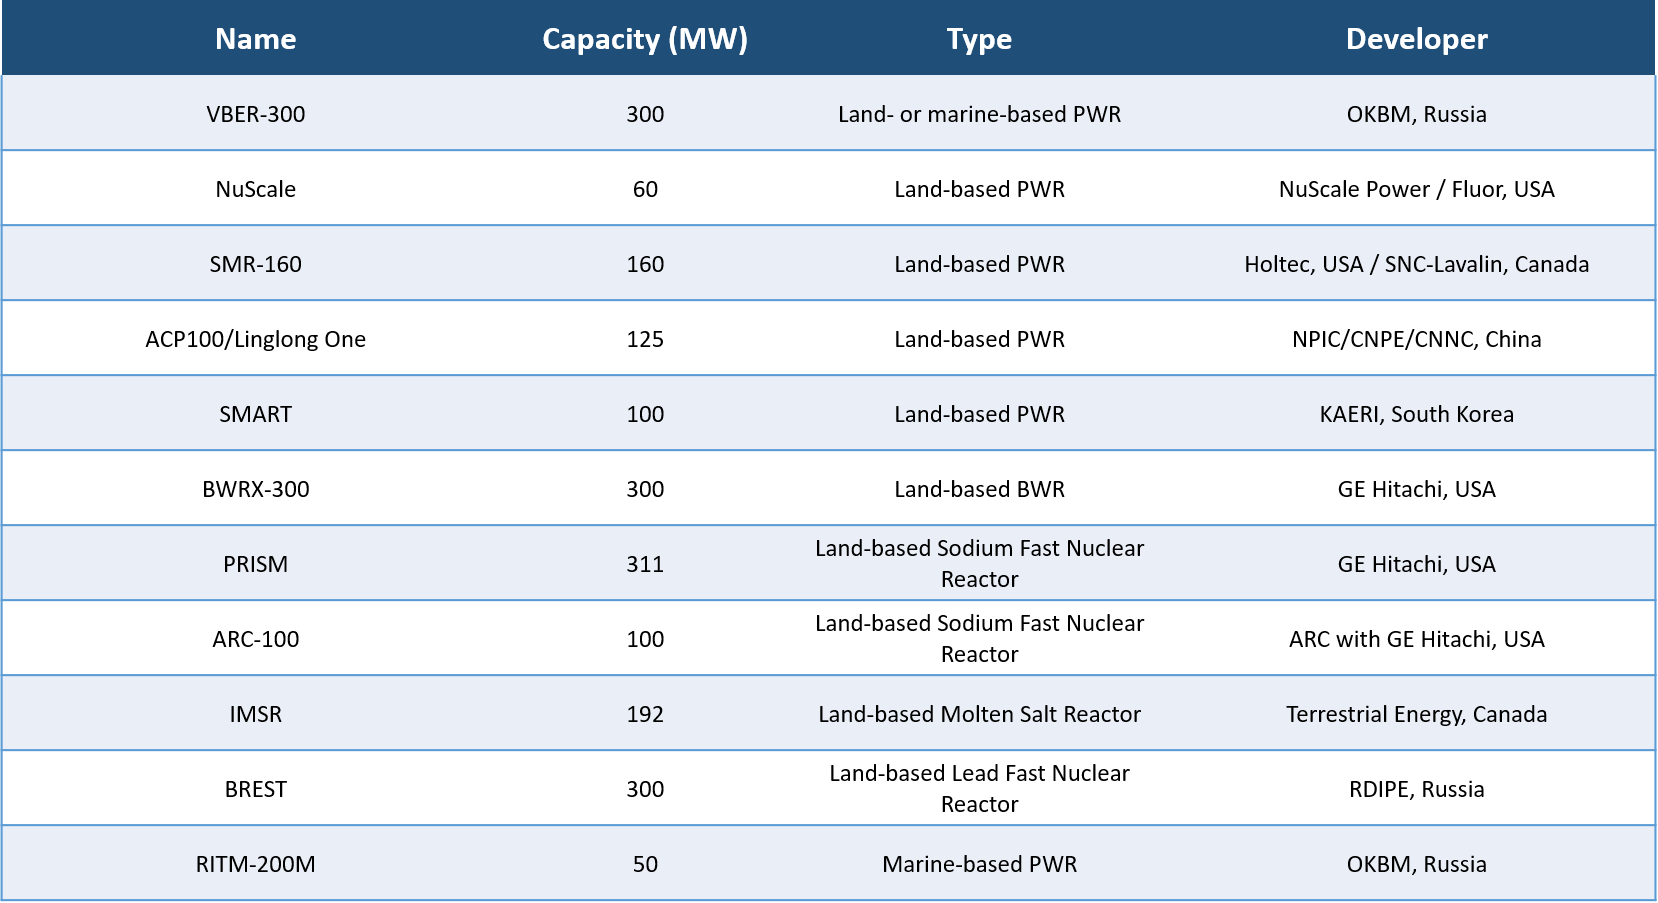Click the SMART reactor row
This screenshot has height=903, width=1658.
[255, 413]
